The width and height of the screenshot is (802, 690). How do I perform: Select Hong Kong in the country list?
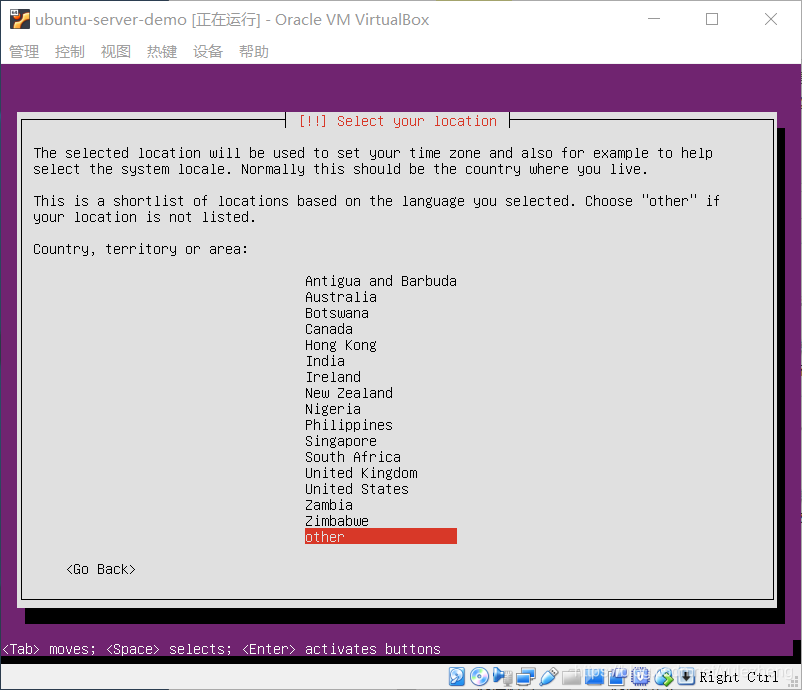coord(381,345)
